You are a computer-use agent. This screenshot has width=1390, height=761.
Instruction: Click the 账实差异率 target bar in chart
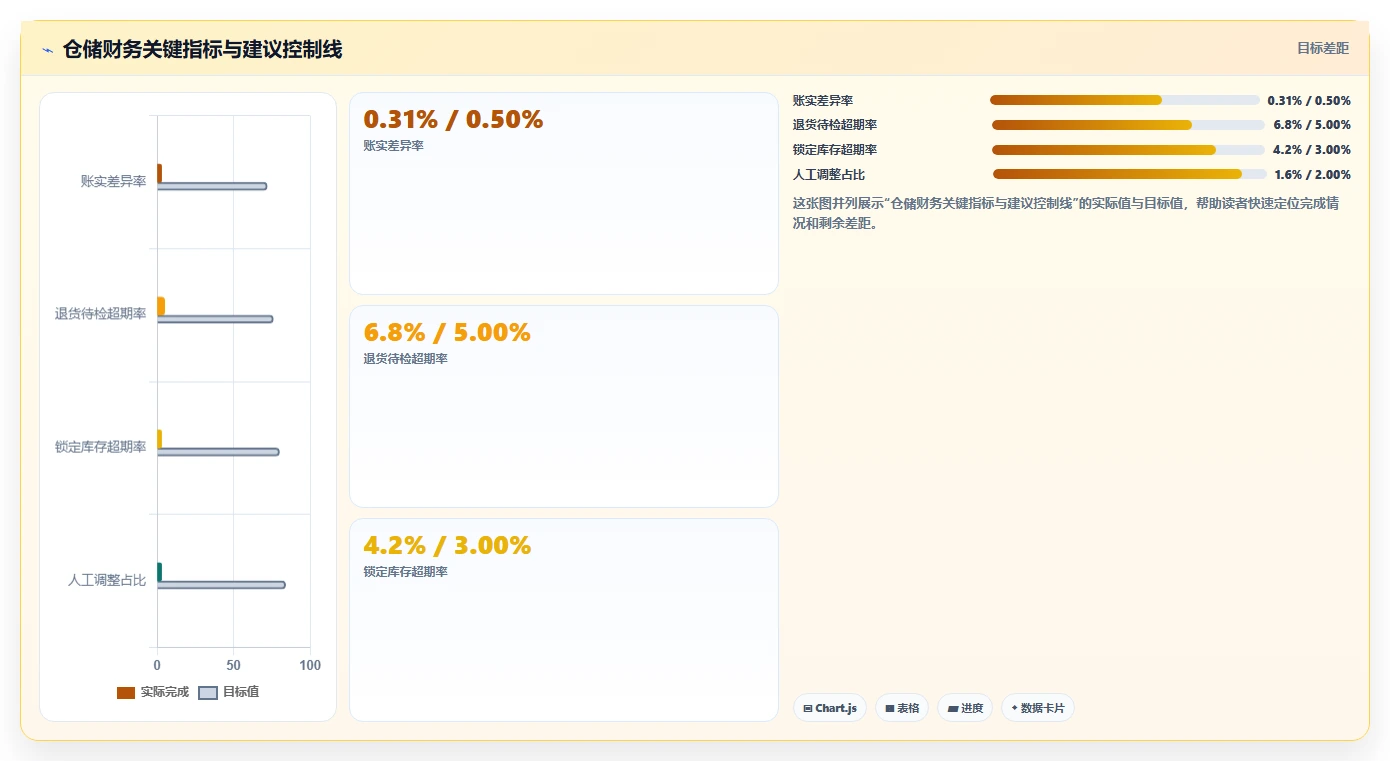(x=212, y=187)
